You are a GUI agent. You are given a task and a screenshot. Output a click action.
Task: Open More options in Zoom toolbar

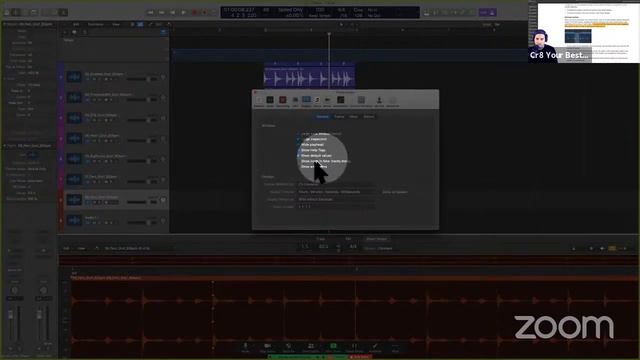pyautogui.click(x=395, y=347)
